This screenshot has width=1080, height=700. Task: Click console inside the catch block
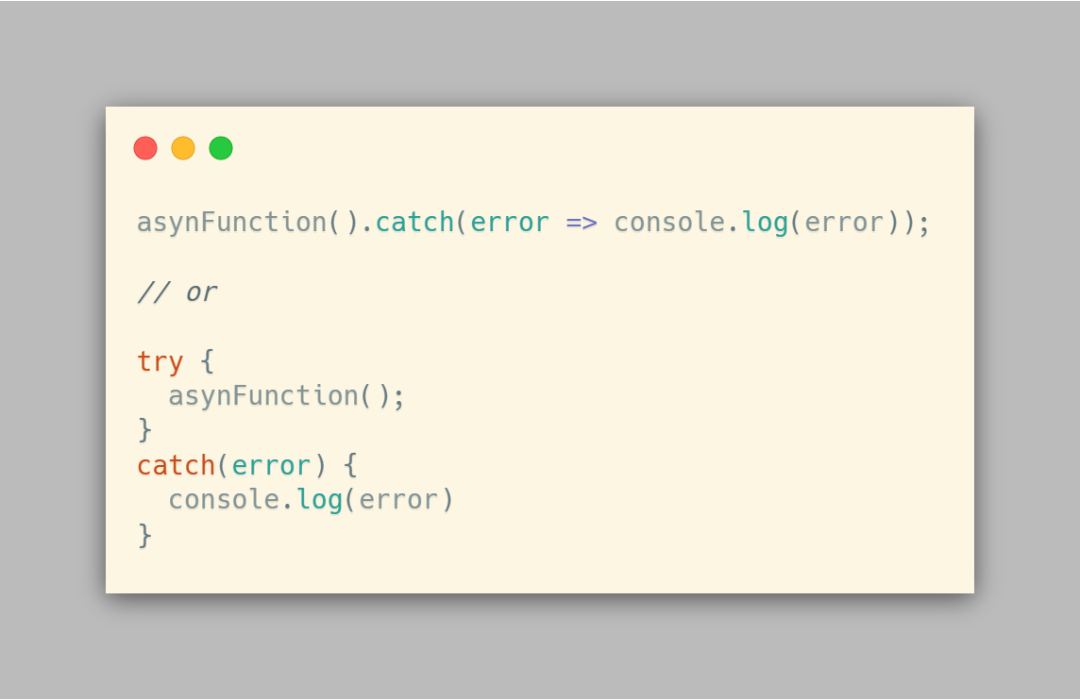223,500
